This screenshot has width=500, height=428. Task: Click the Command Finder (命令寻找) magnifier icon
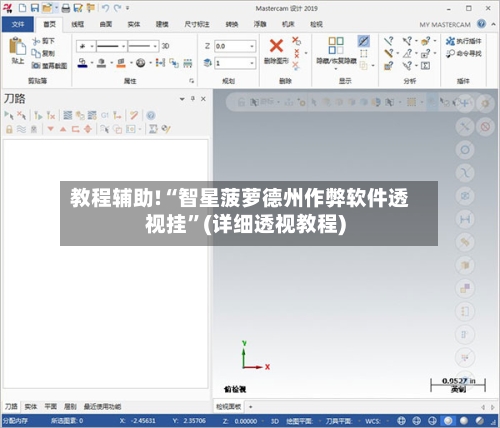coord(450,53)
